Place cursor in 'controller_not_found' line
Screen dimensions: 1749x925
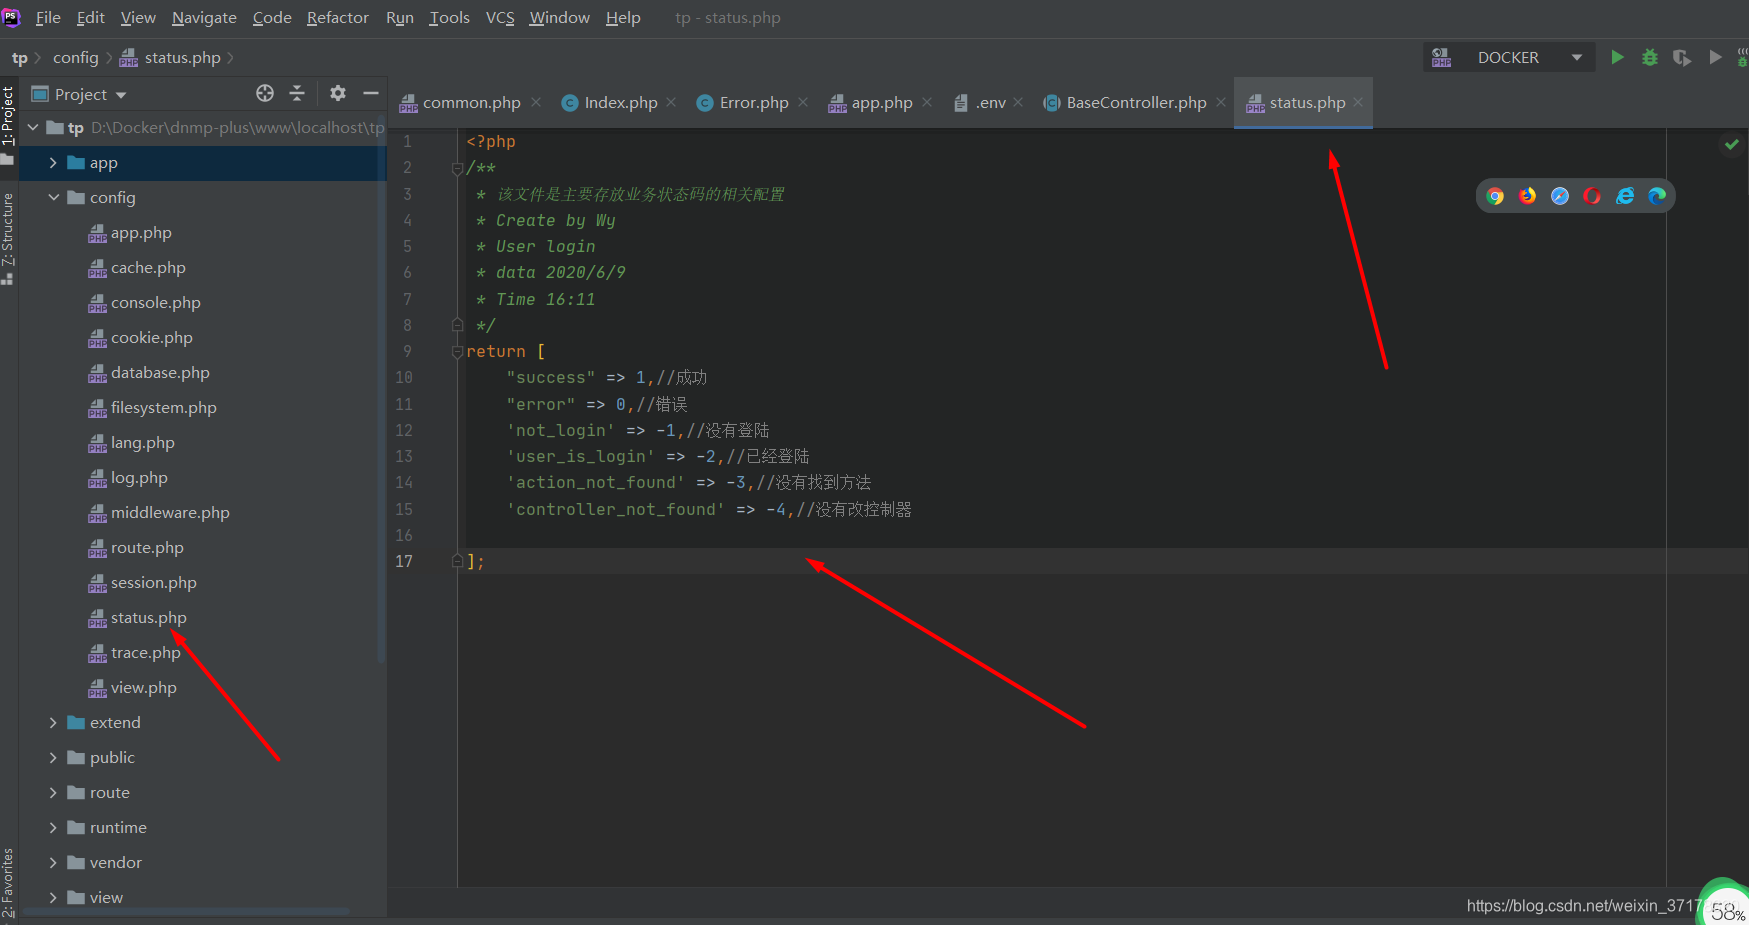click(x=709, y=509)
